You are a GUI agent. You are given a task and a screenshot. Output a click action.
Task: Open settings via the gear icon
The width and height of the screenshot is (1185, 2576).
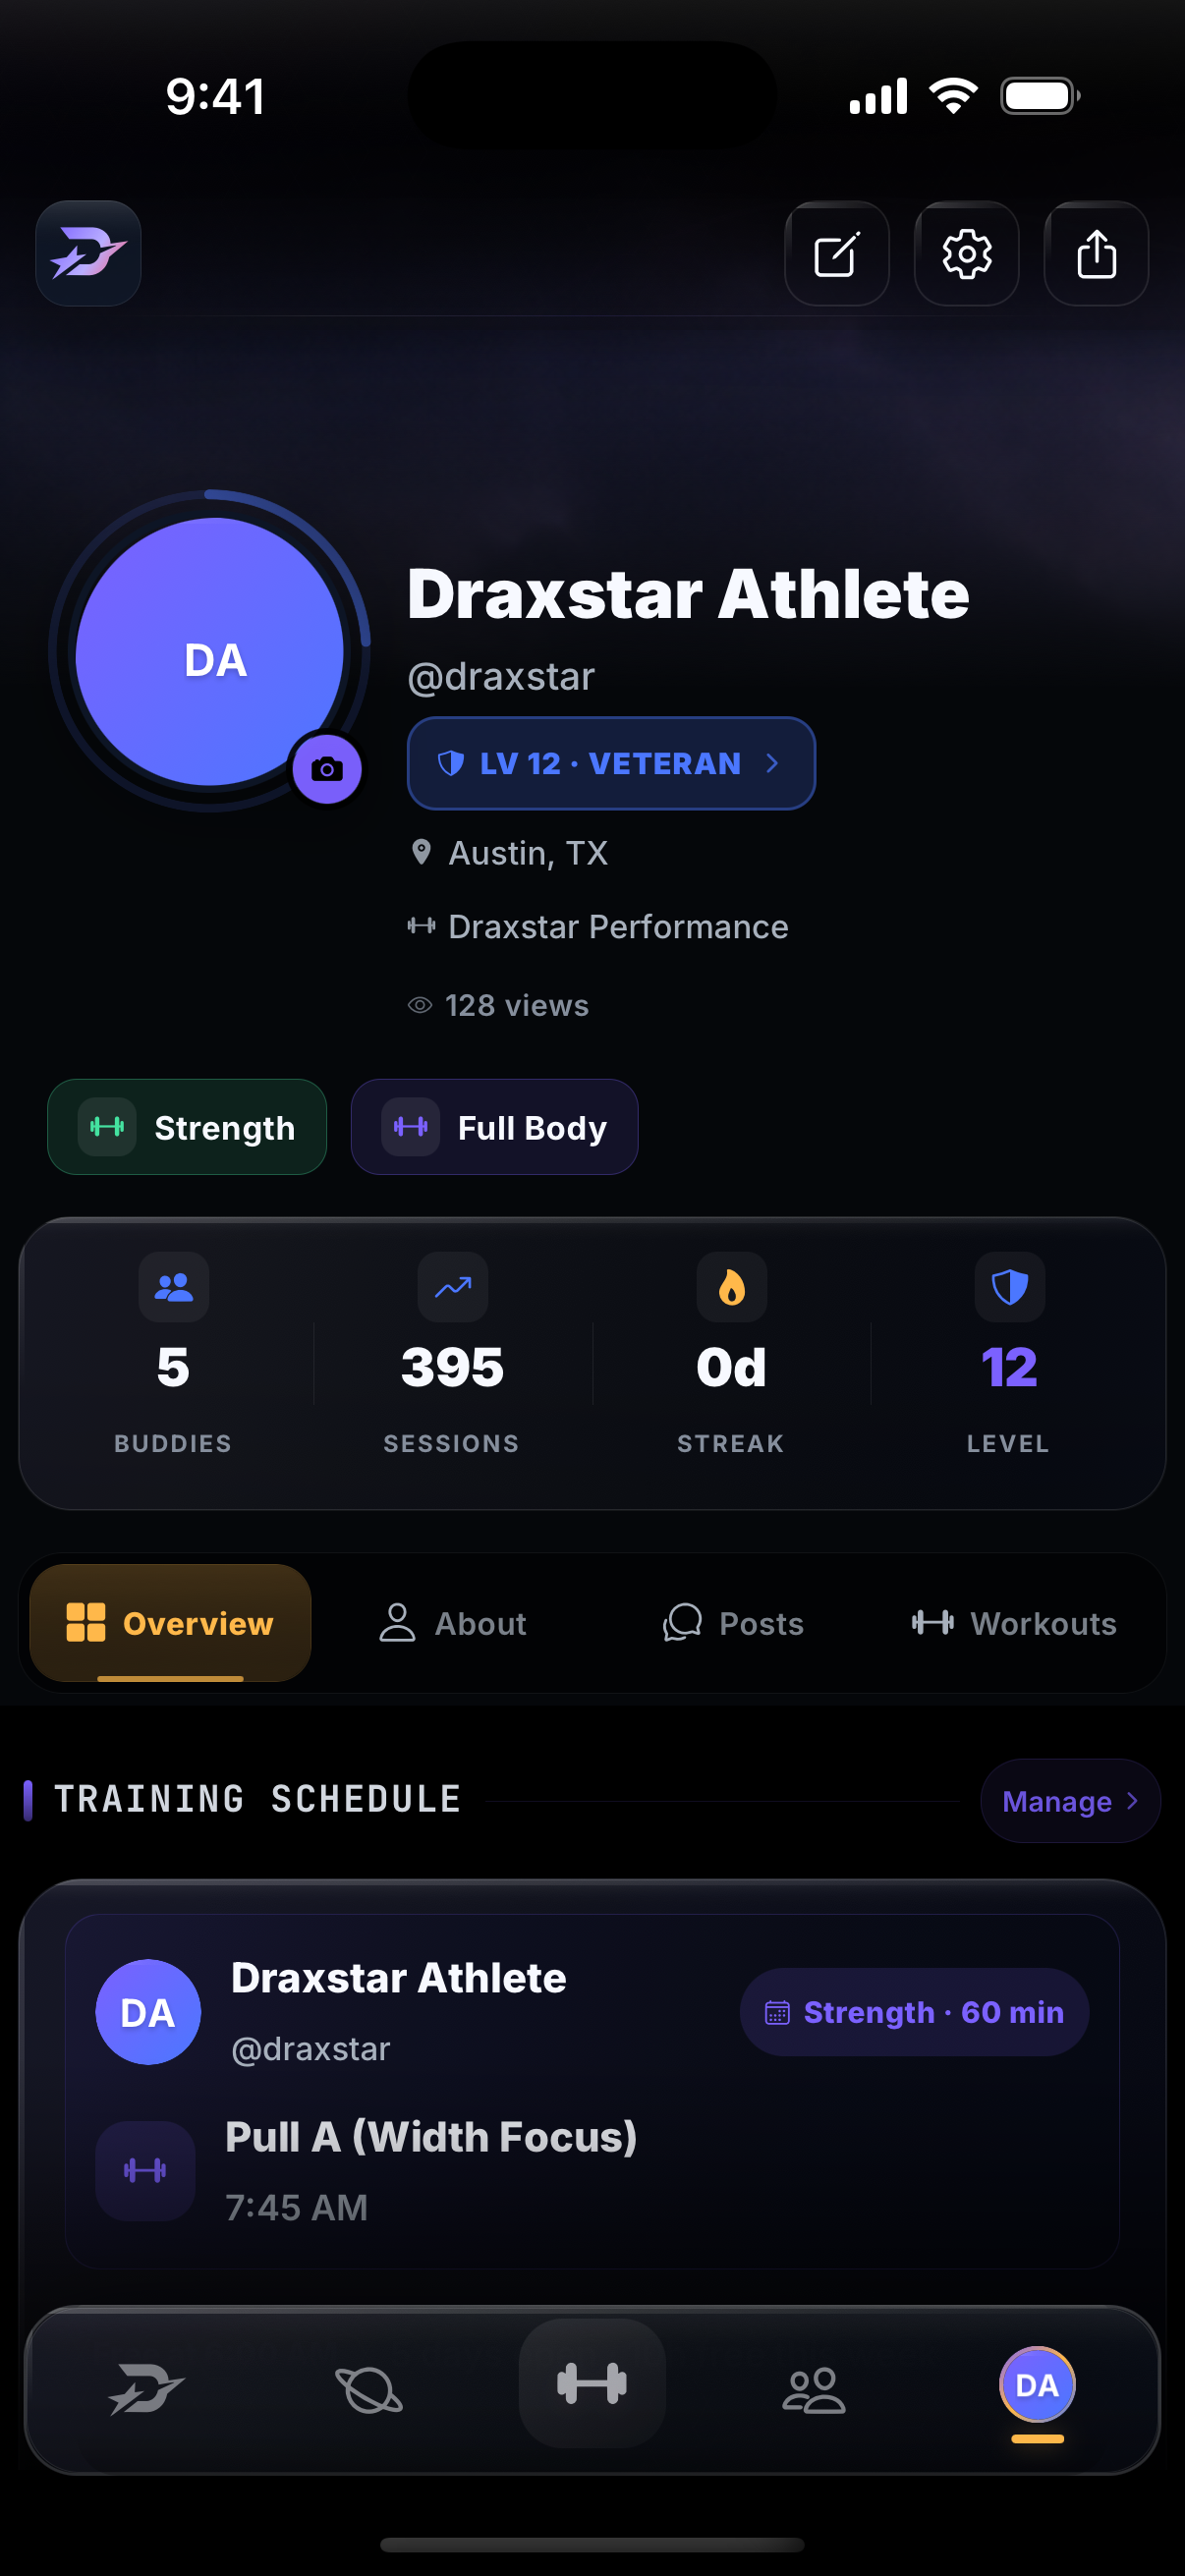click(966, 254)
